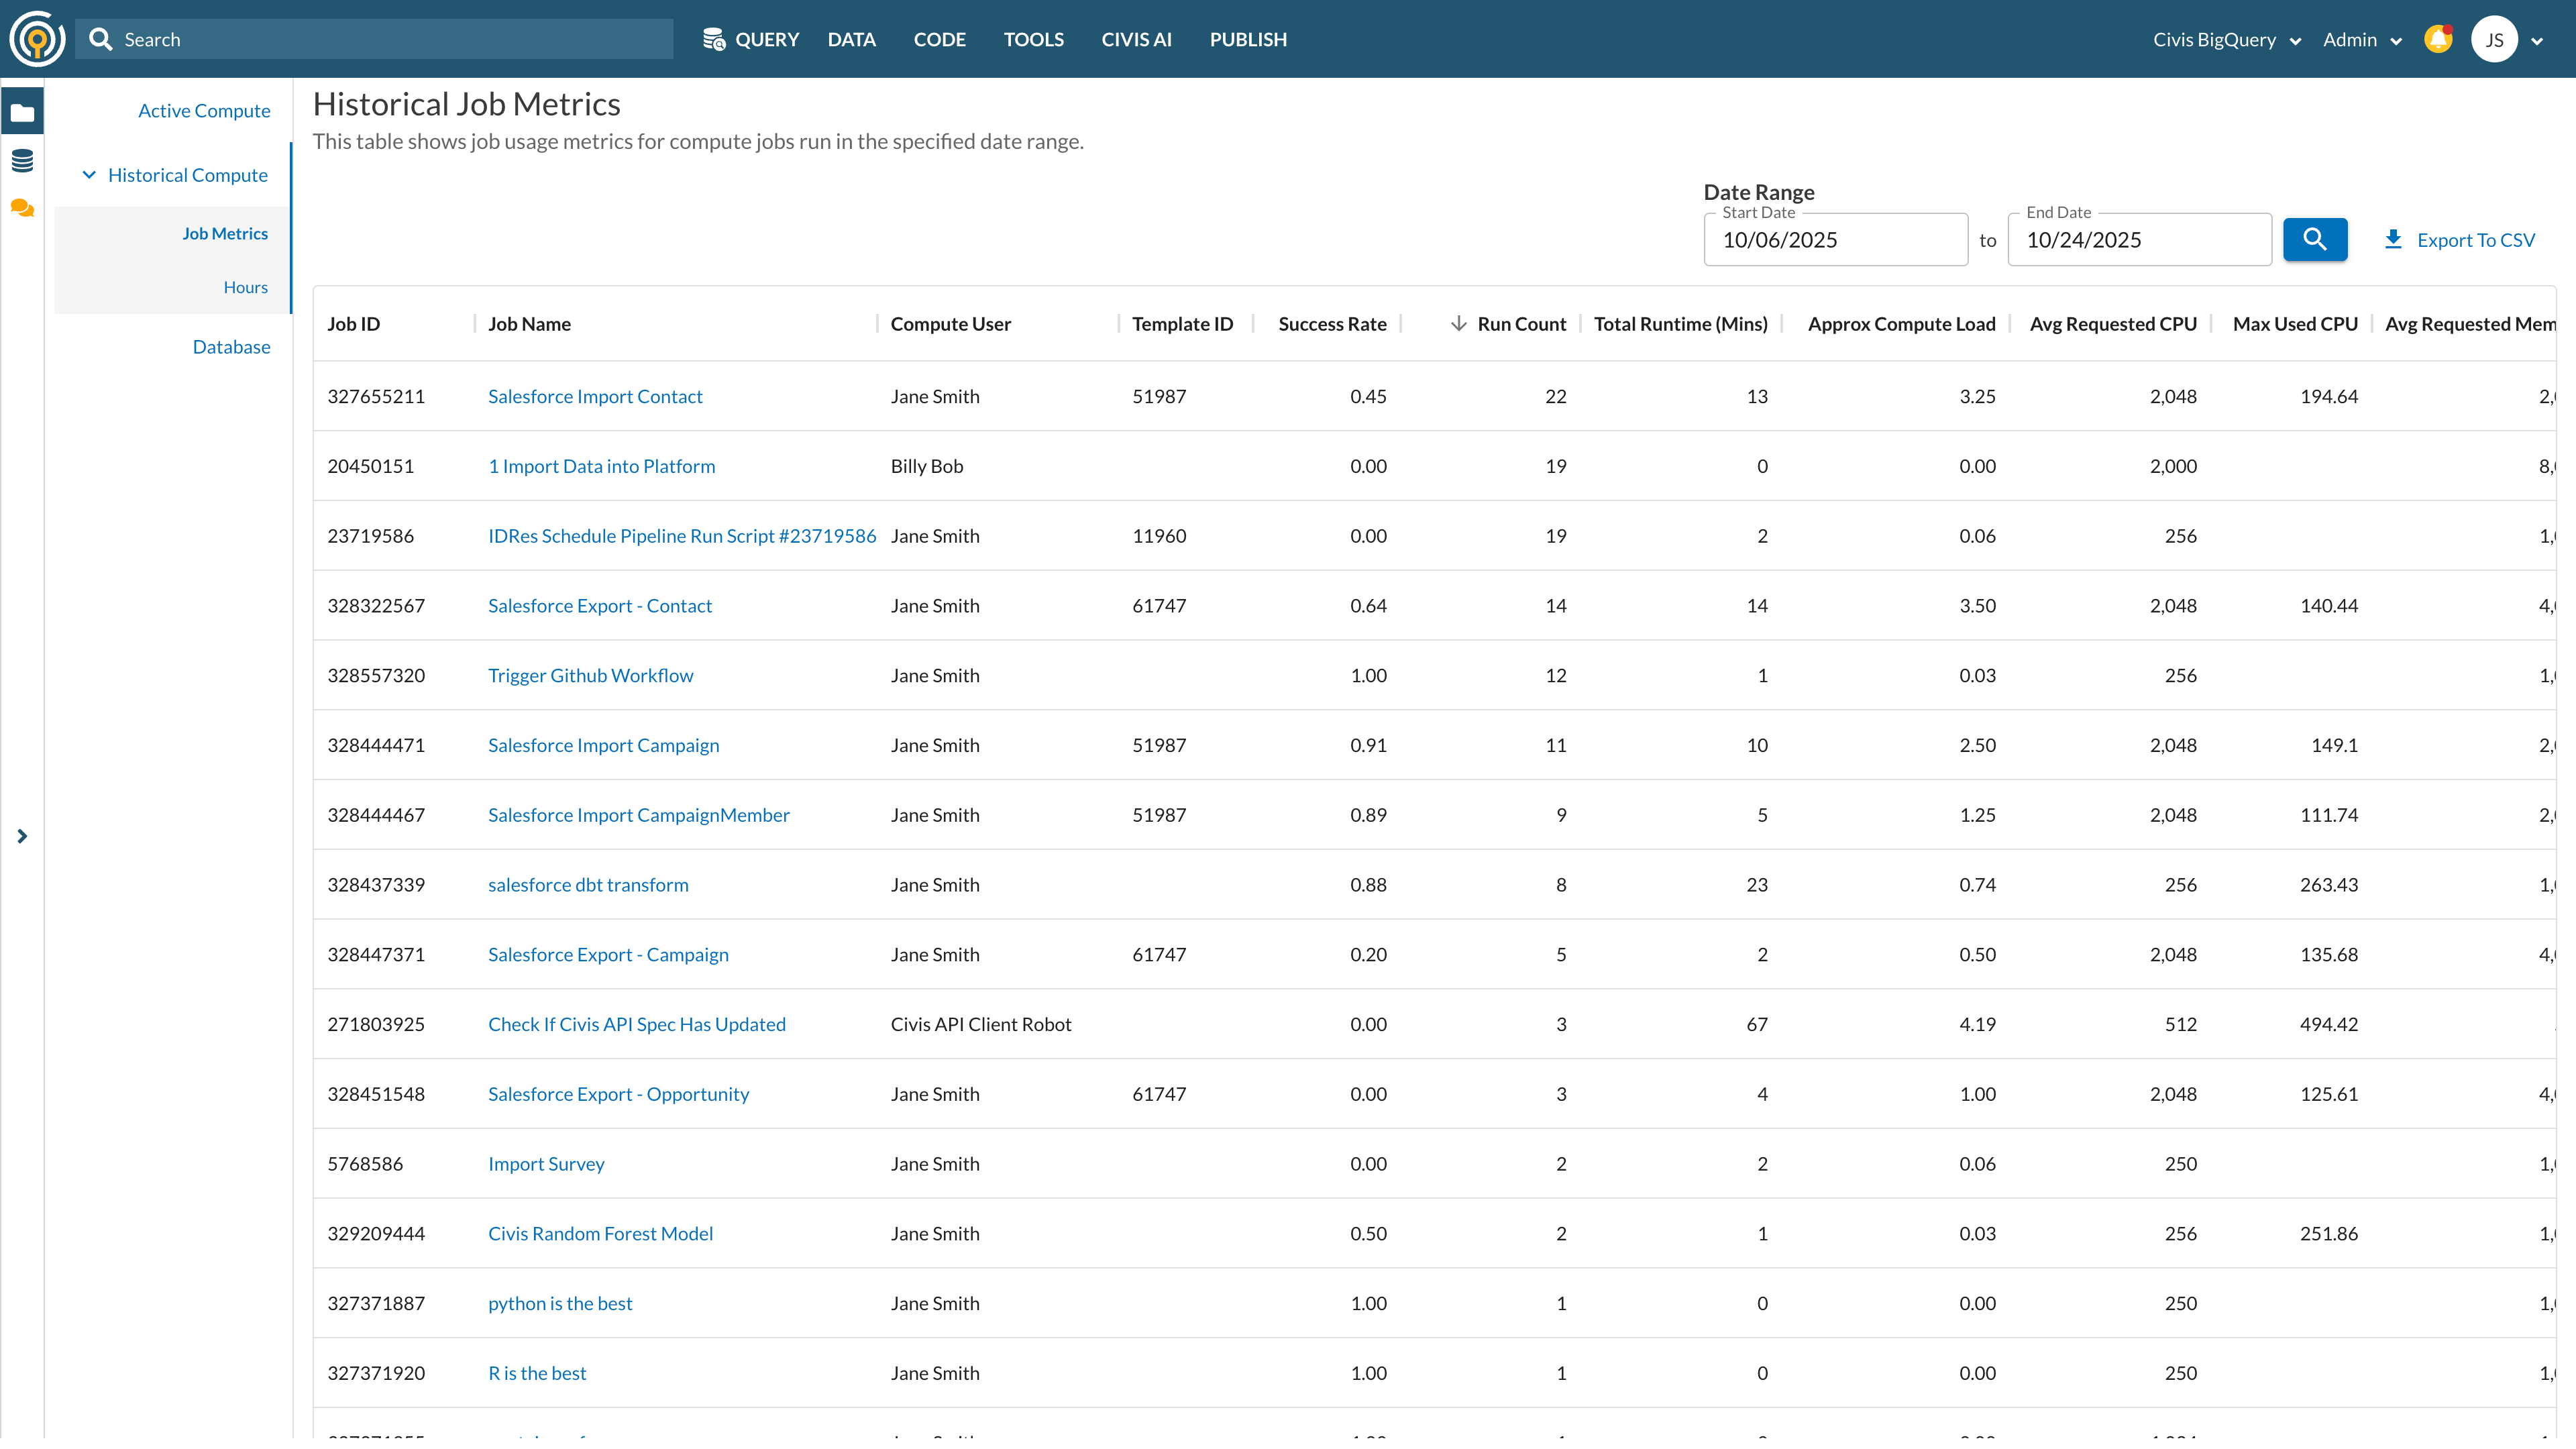Image resolution: width=2576 pixels, height=1449 pixels.
Task: Open the Salesforce Import Contact job link
Action: point(595,396)
